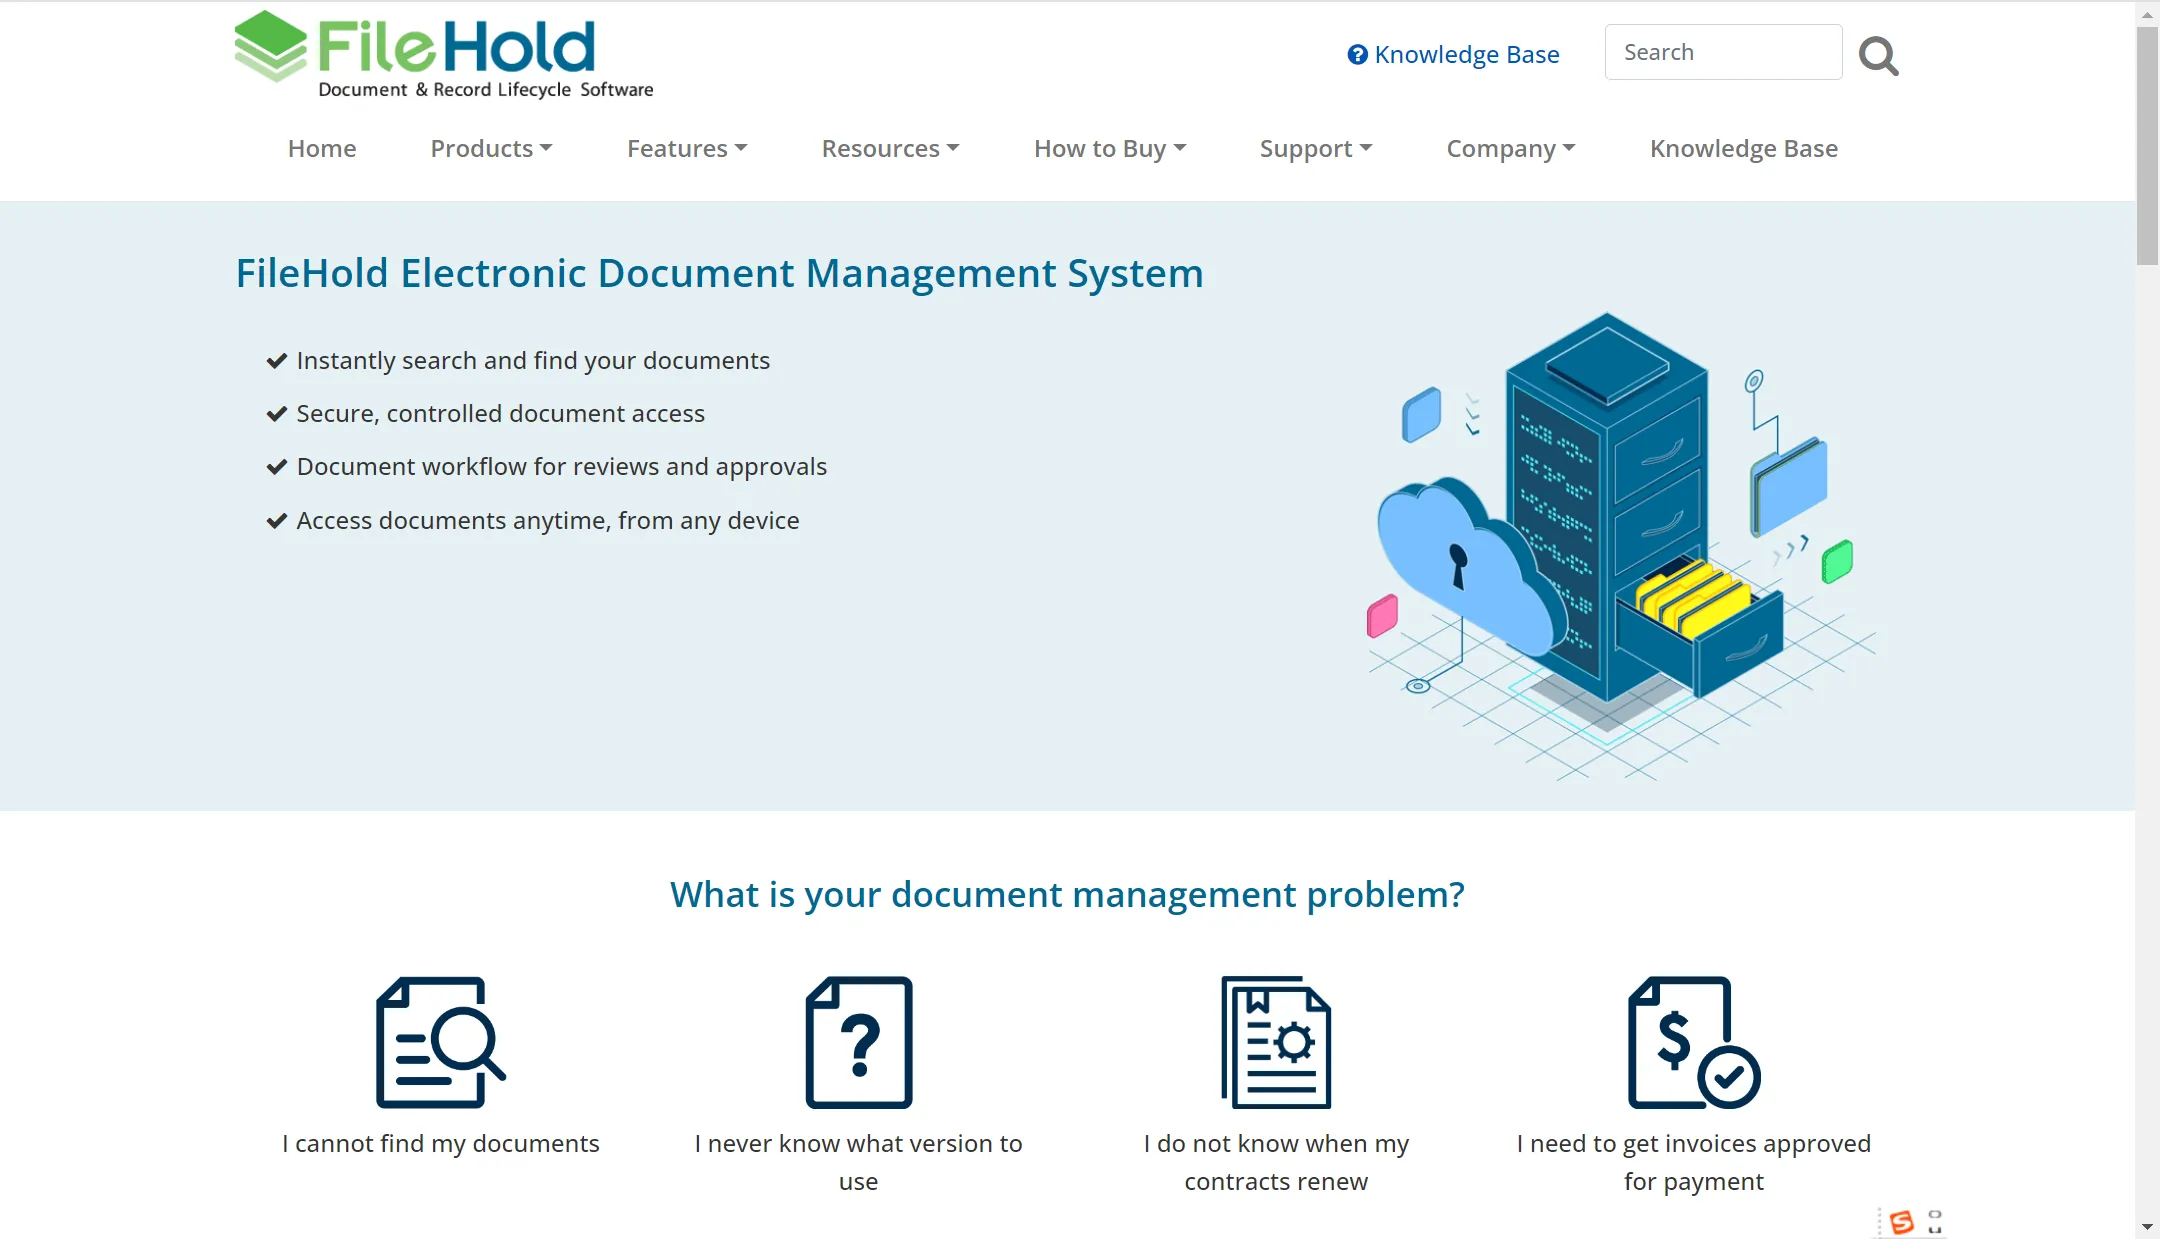This screenshot has height=1239, width=2160.
Task: Select the Knowledge Base menu item
Action: tap(1745, 148)
